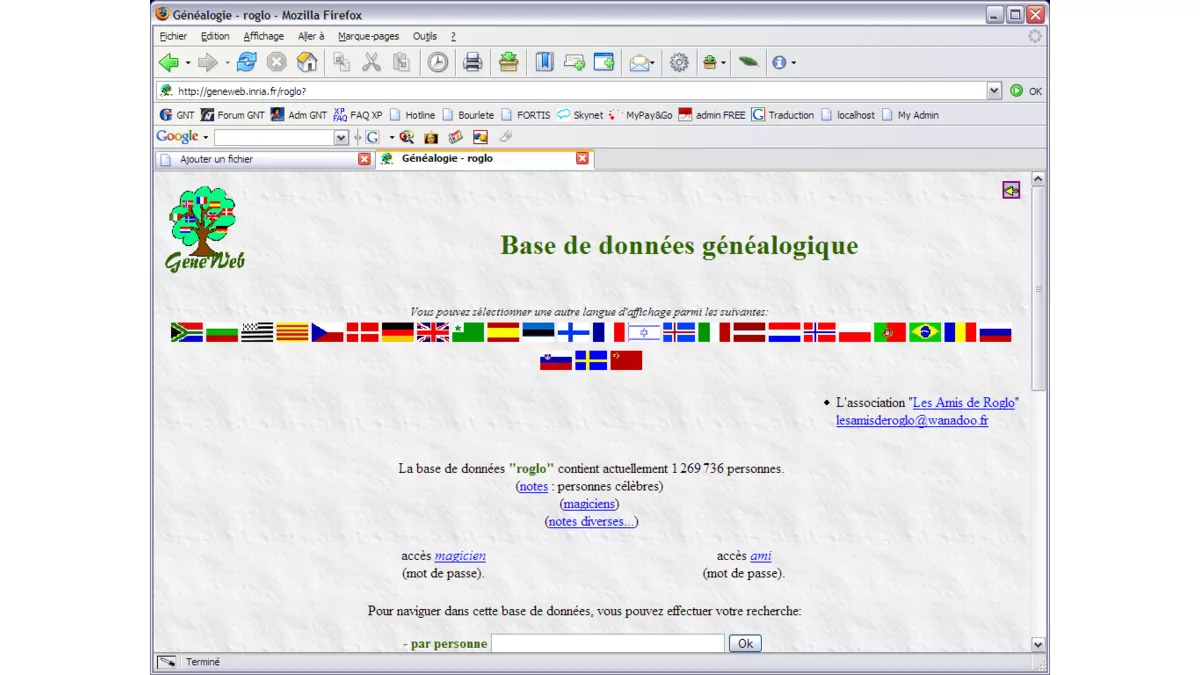The width and height of the screenshot is (1200, 675).
Task: Choose the Swedish flag language
Action: click(x=591, y=360)
